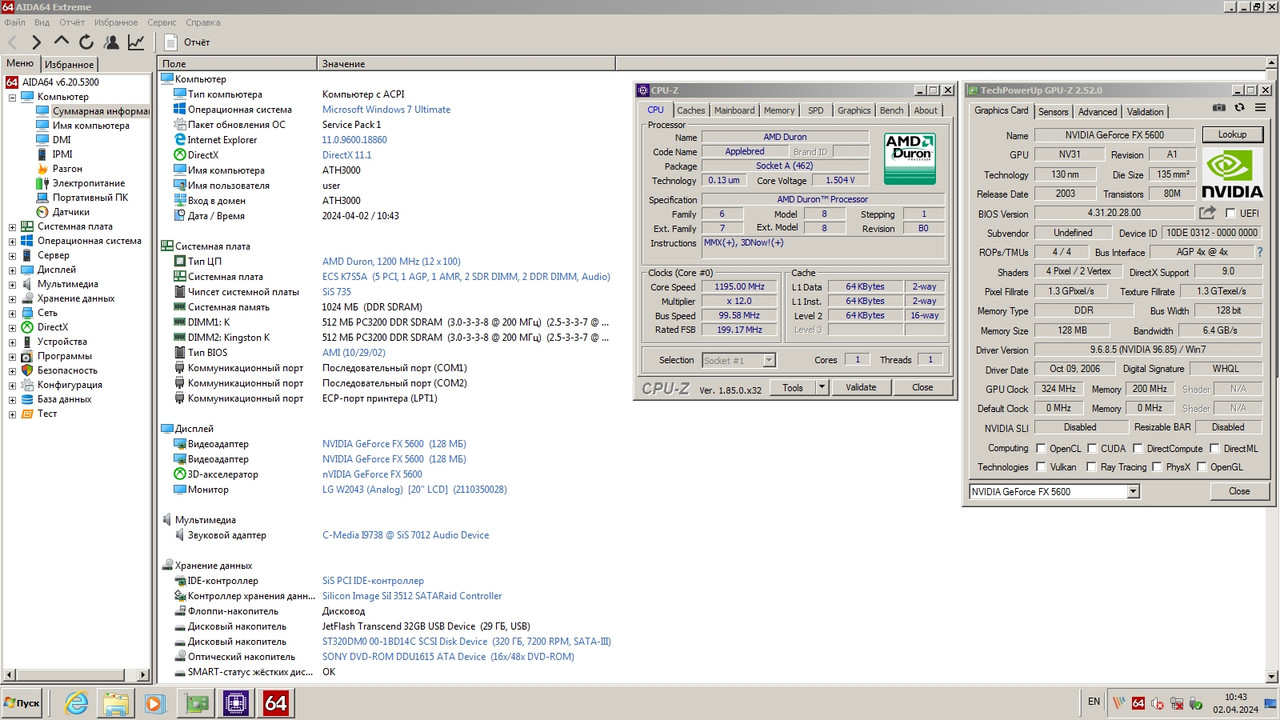Click the Пуск Start button
Image resolution: width=1280 pixels, height=720 pixels.
click(x=23, y=703)
